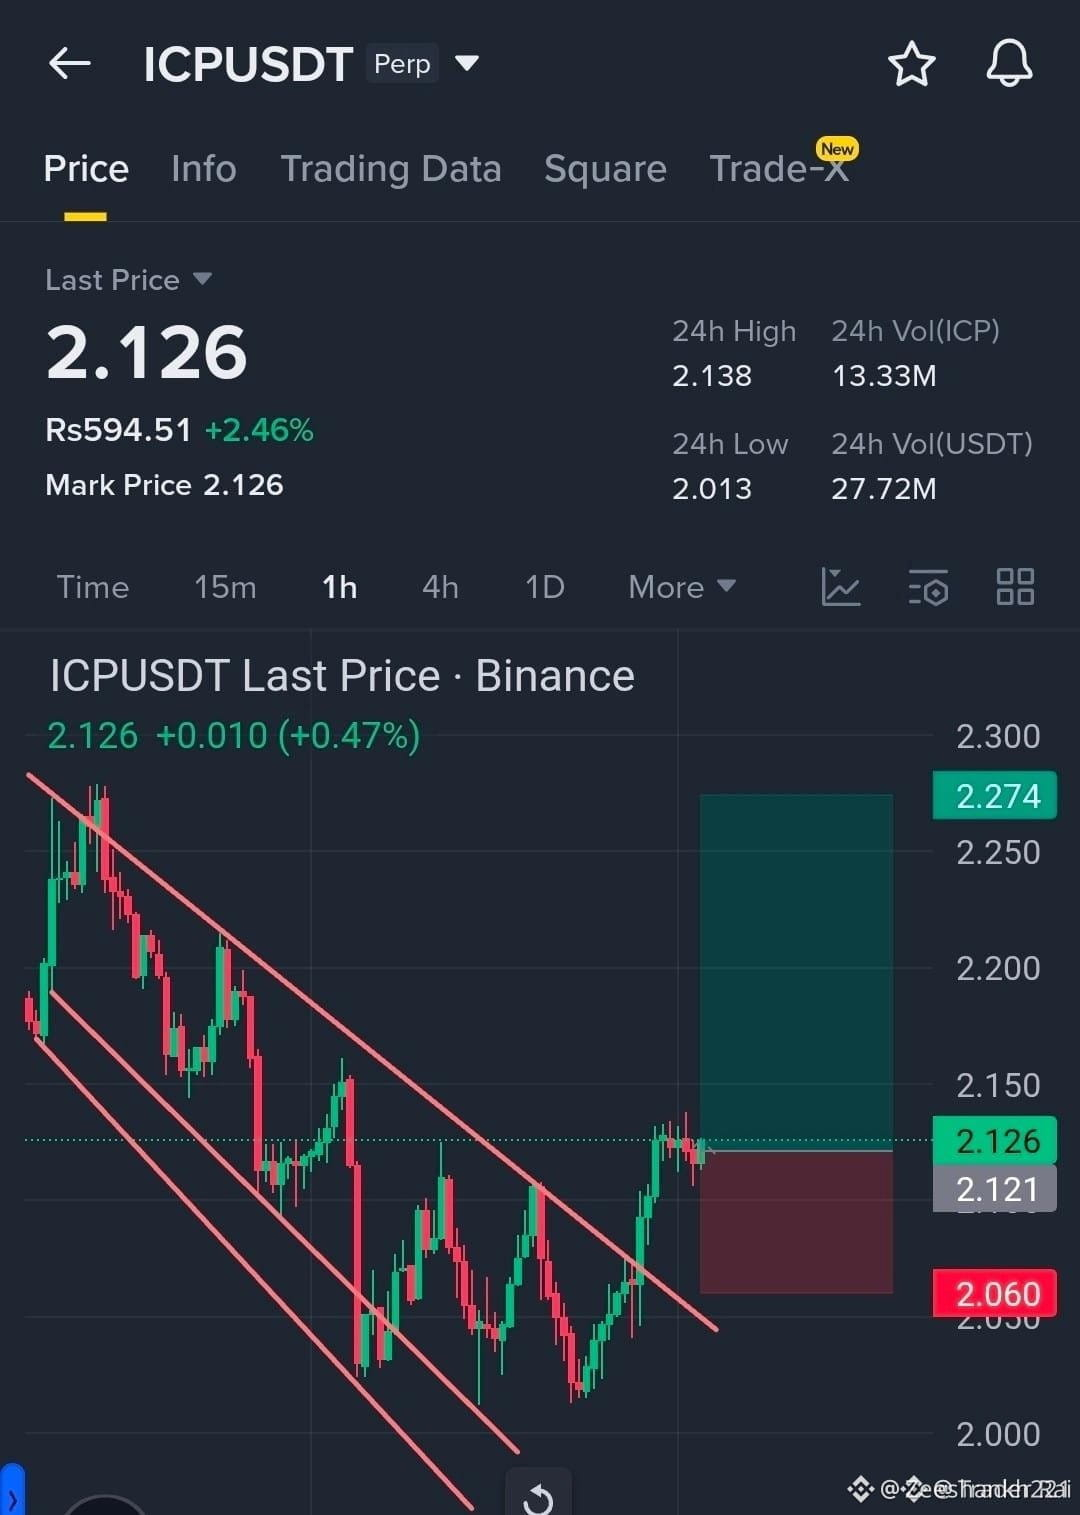
Task: Select the 15m interval
Action: tap(225, 587)
